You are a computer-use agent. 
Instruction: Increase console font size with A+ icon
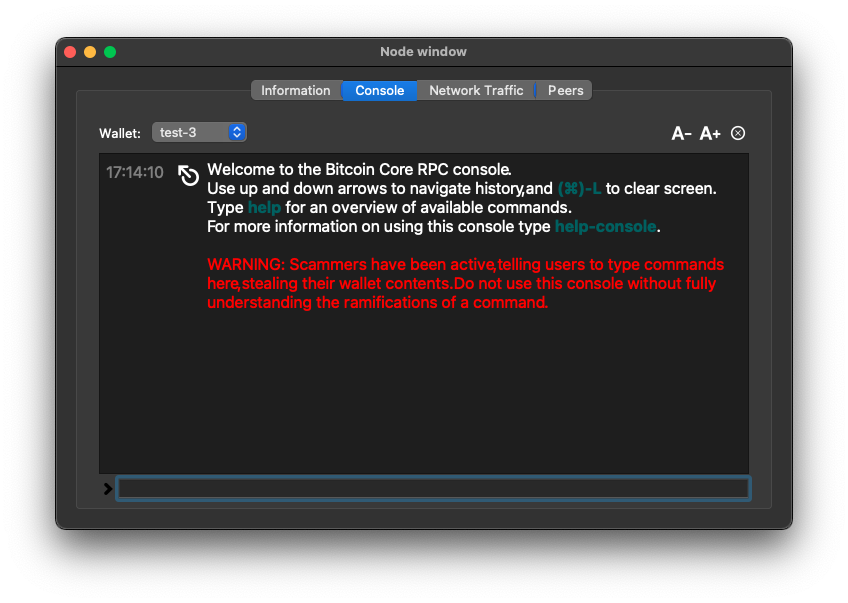[710, 133]
